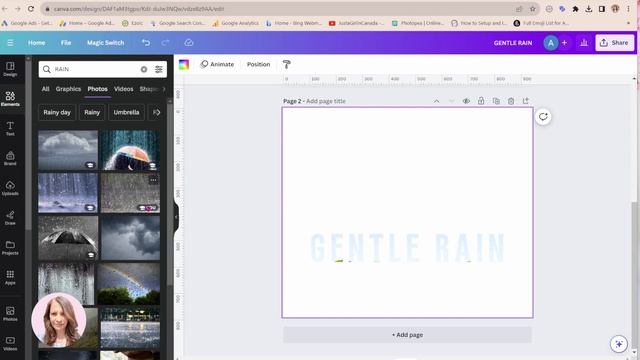
Task: Click the Add page button
Action: [407, 335]
